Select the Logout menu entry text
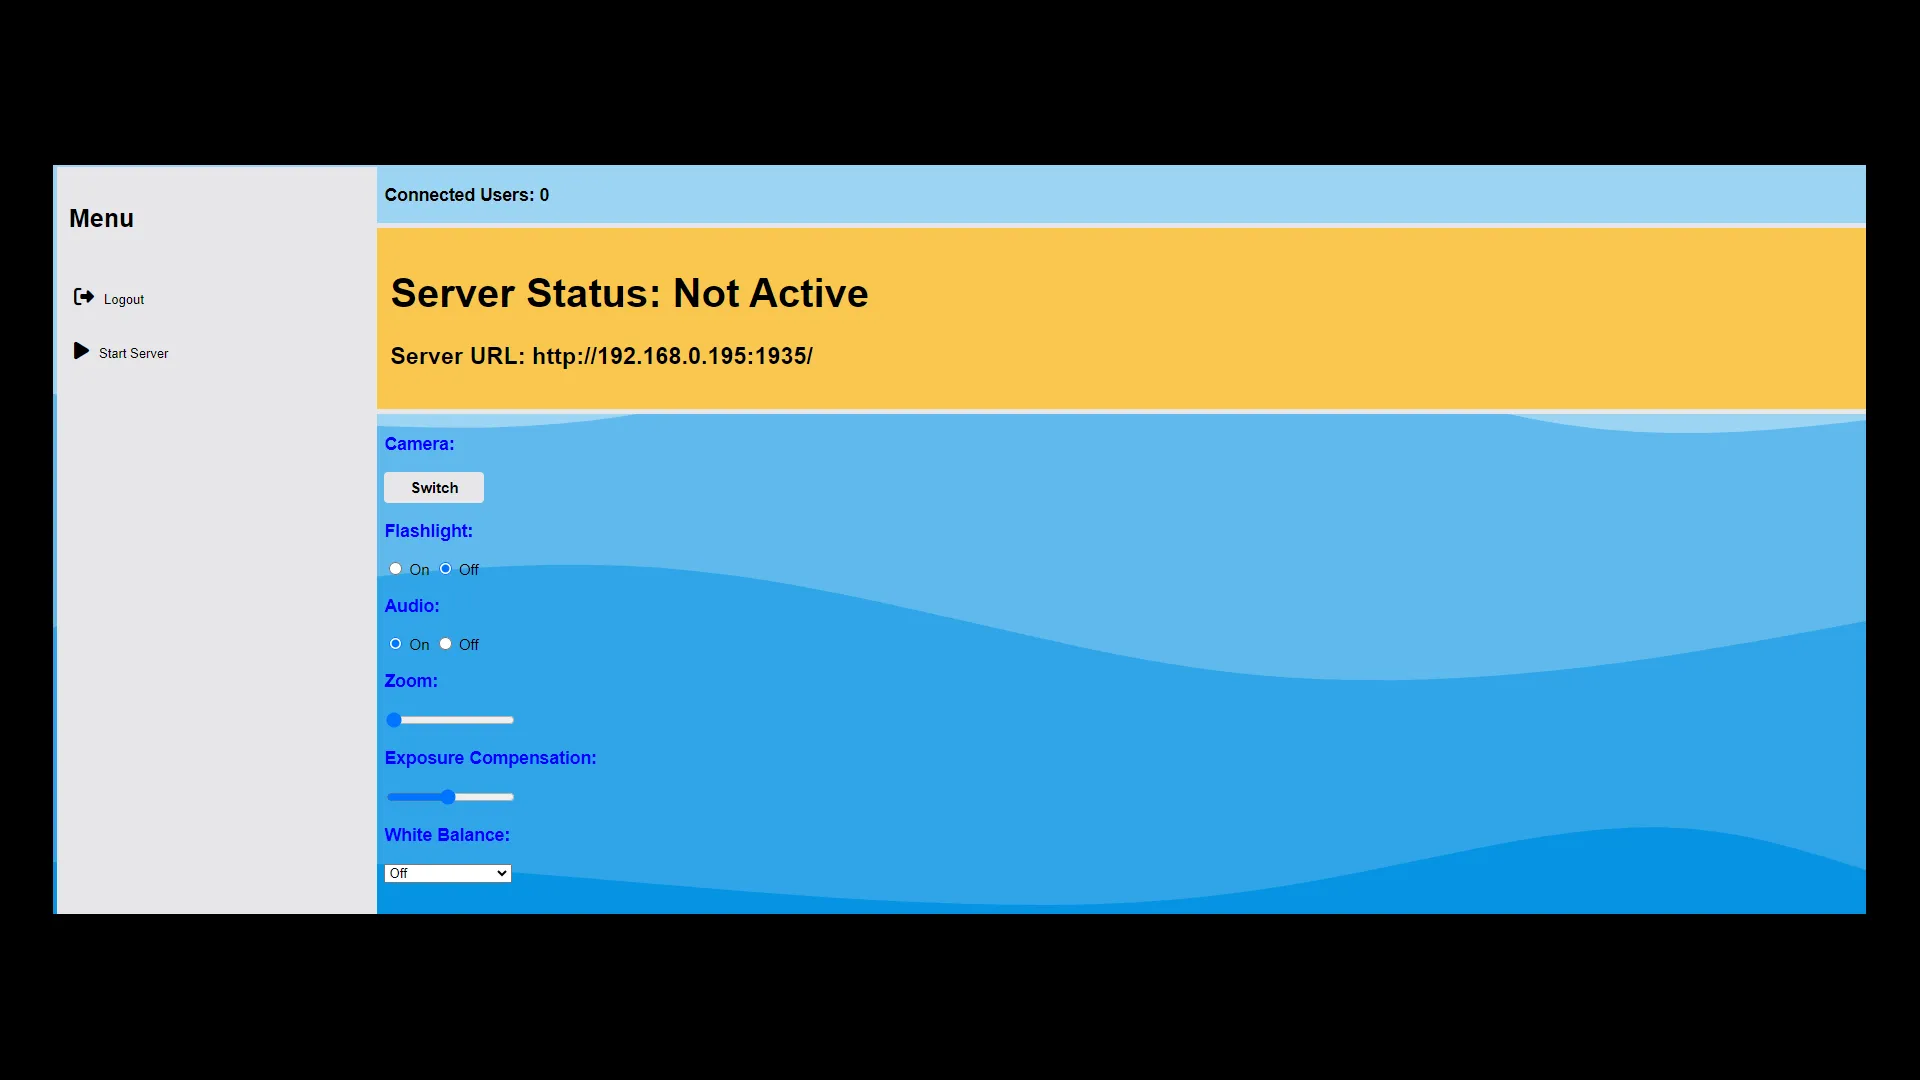 124,299
